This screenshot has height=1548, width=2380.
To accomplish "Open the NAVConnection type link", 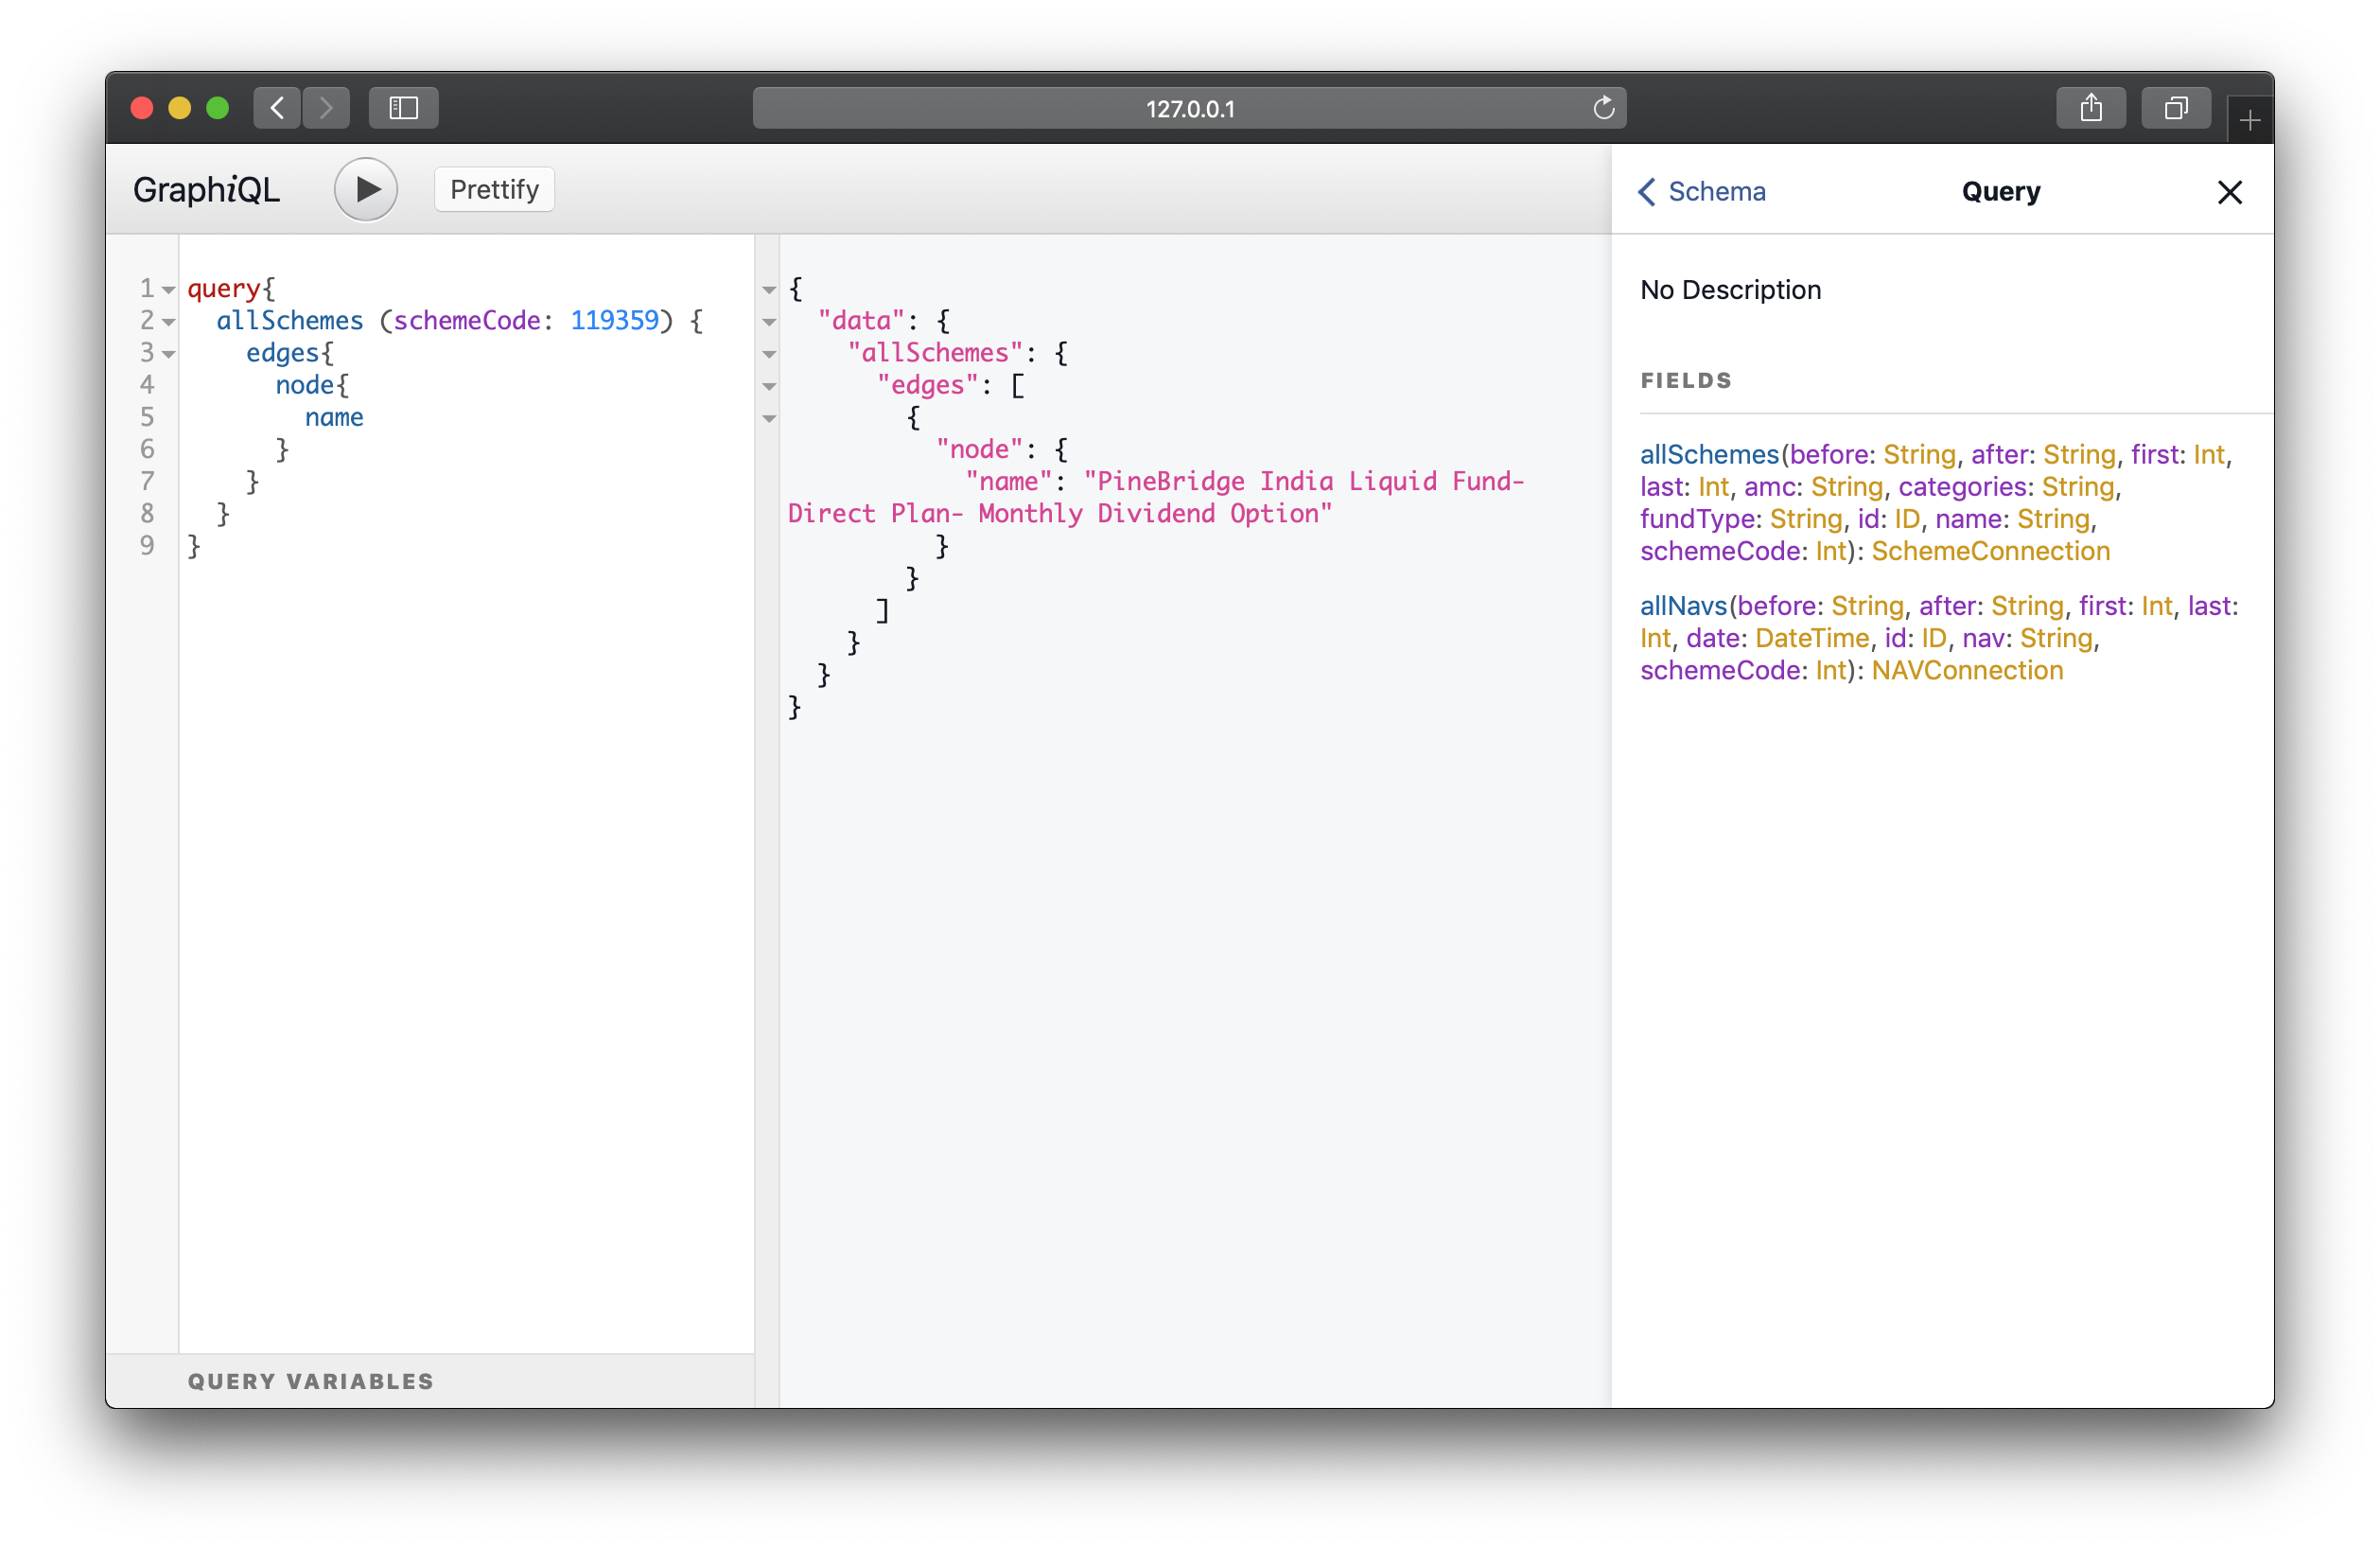I will click(1966, 671).
